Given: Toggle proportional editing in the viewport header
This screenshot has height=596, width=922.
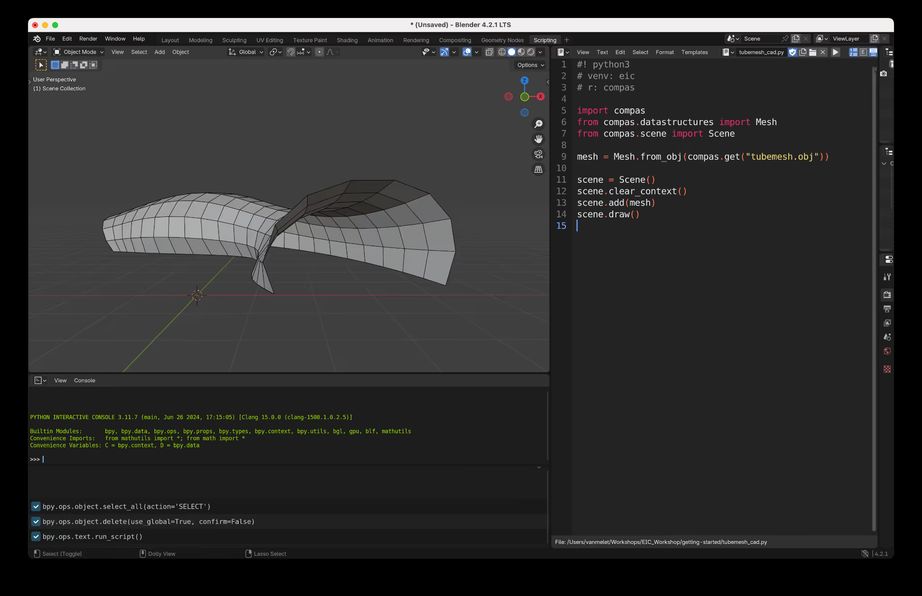Looking at the screenshot, I should coord(319,52).
